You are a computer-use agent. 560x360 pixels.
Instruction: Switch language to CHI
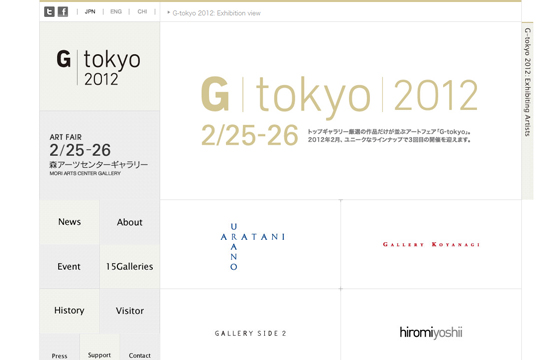pos(142,12)
